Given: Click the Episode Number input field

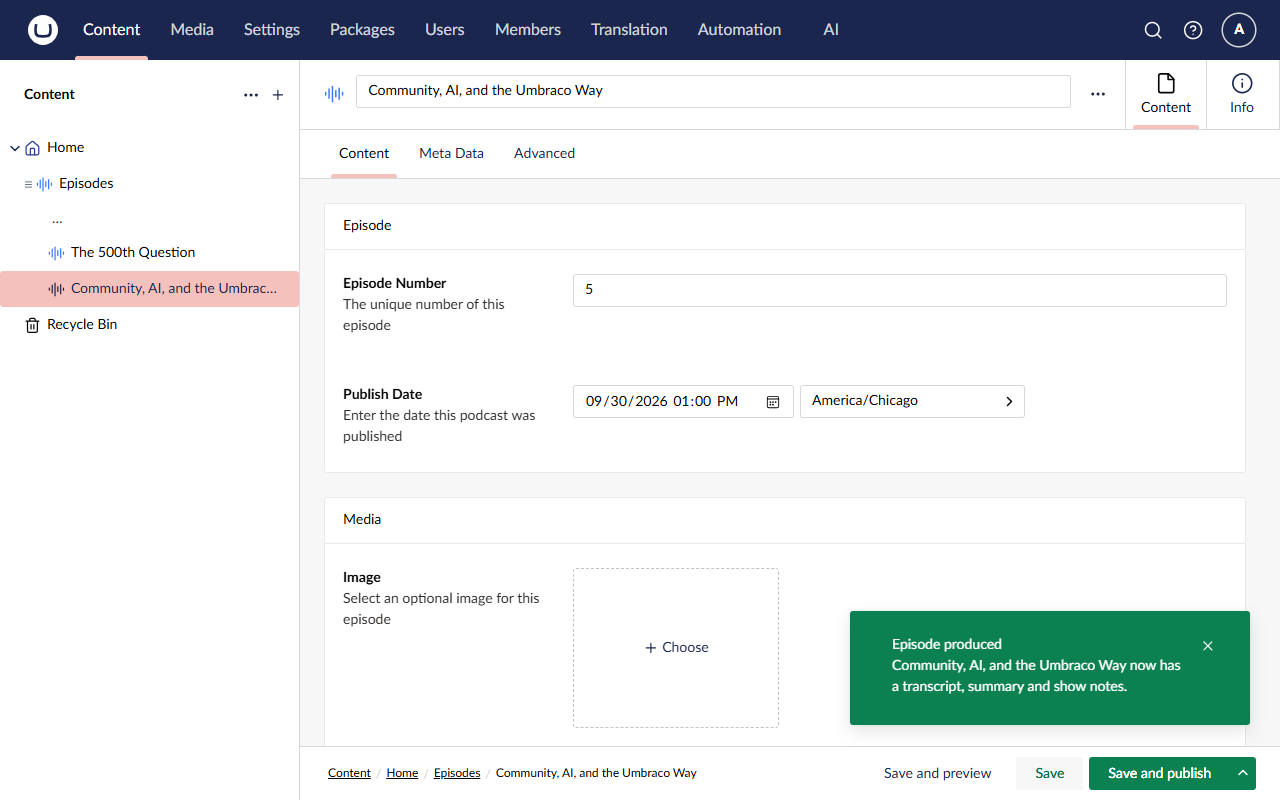Looking at the screenshot, I should coord(900,290).
